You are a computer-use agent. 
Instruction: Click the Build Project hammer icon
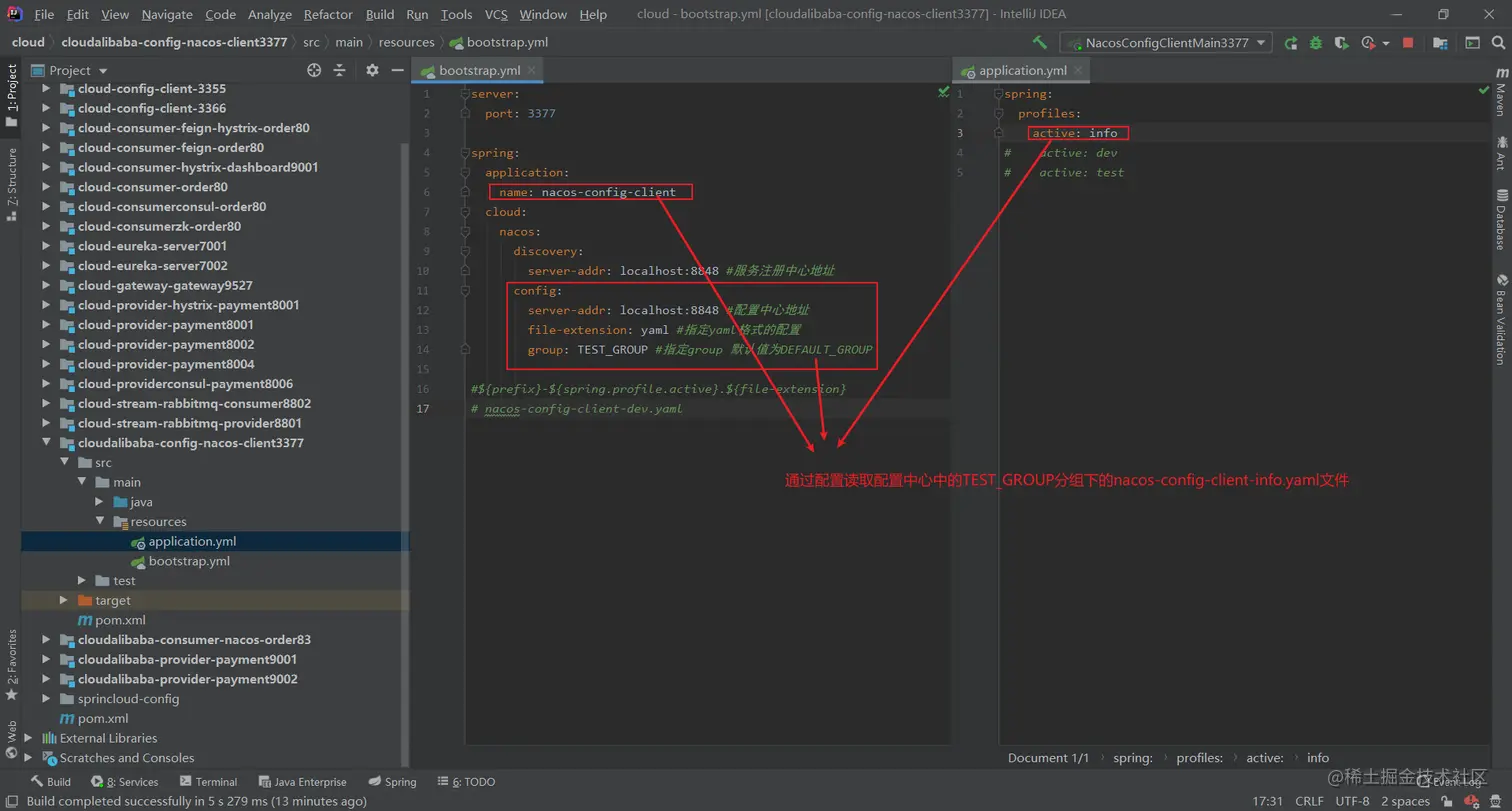click(x=1040, y=42)
